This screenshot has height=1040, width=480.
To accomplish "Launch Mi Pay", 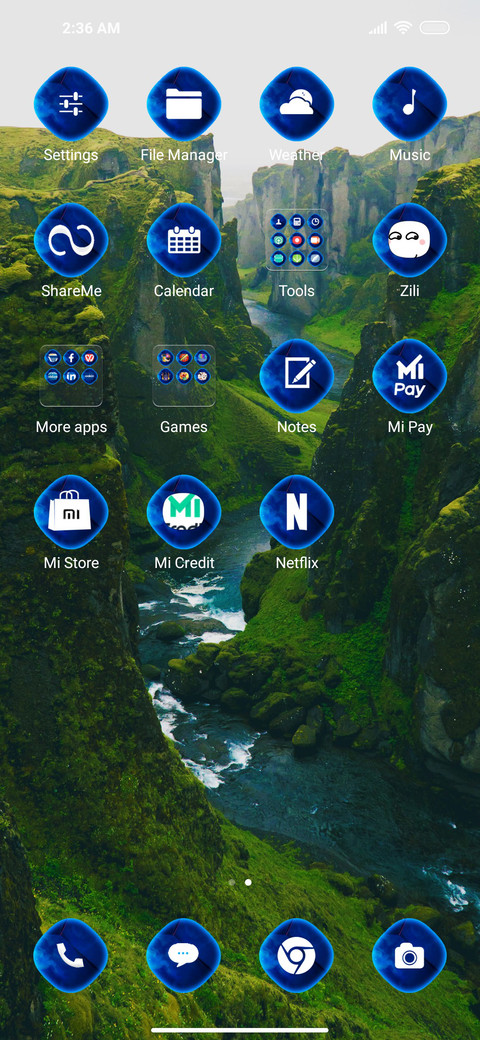I will 410,376.
